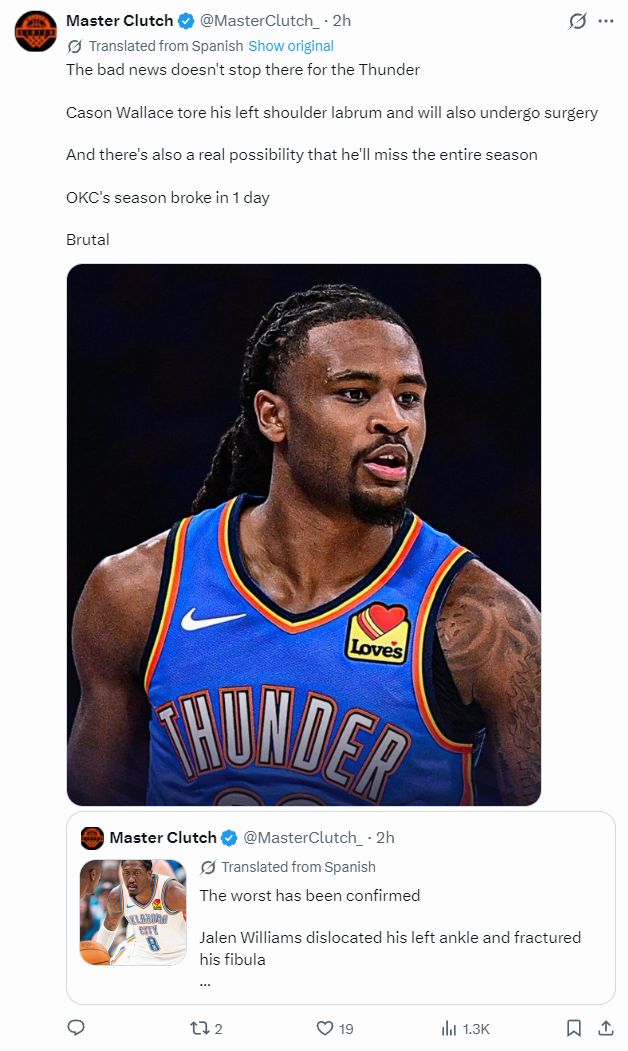
Task: Repost this tweet with retweet icon
Action: tap(200, 1028)
